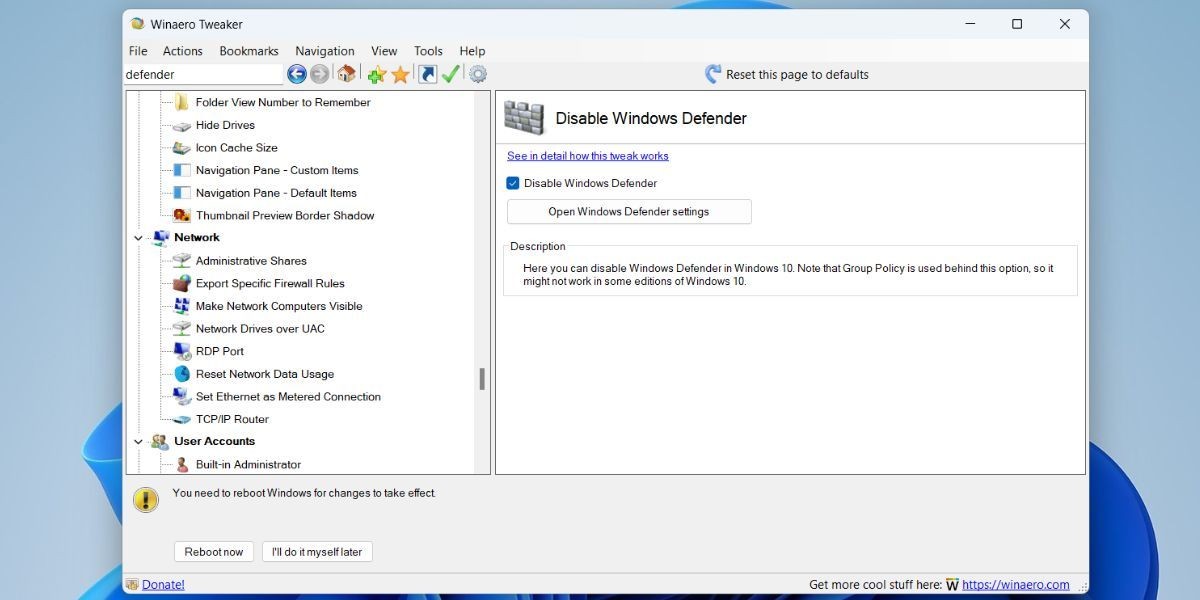Click Open Windows Defender settings button
The image size is (1200, 600).
629,212
